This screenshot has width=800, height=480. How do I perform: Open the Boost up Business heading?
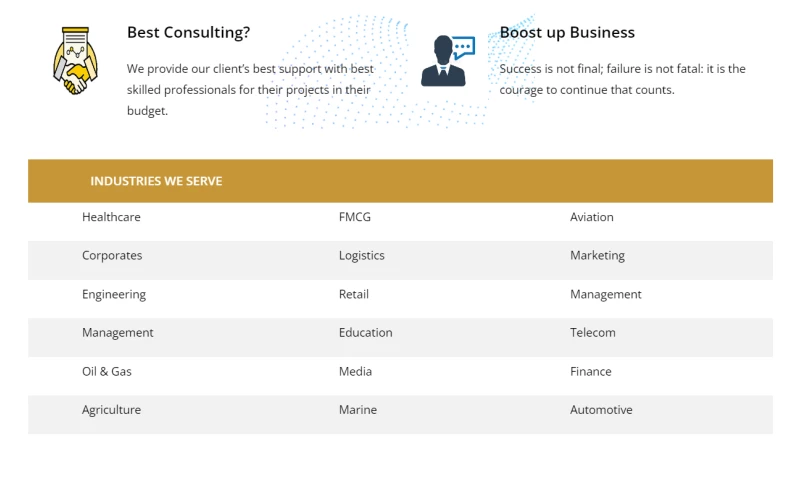[x=567, y=32]
